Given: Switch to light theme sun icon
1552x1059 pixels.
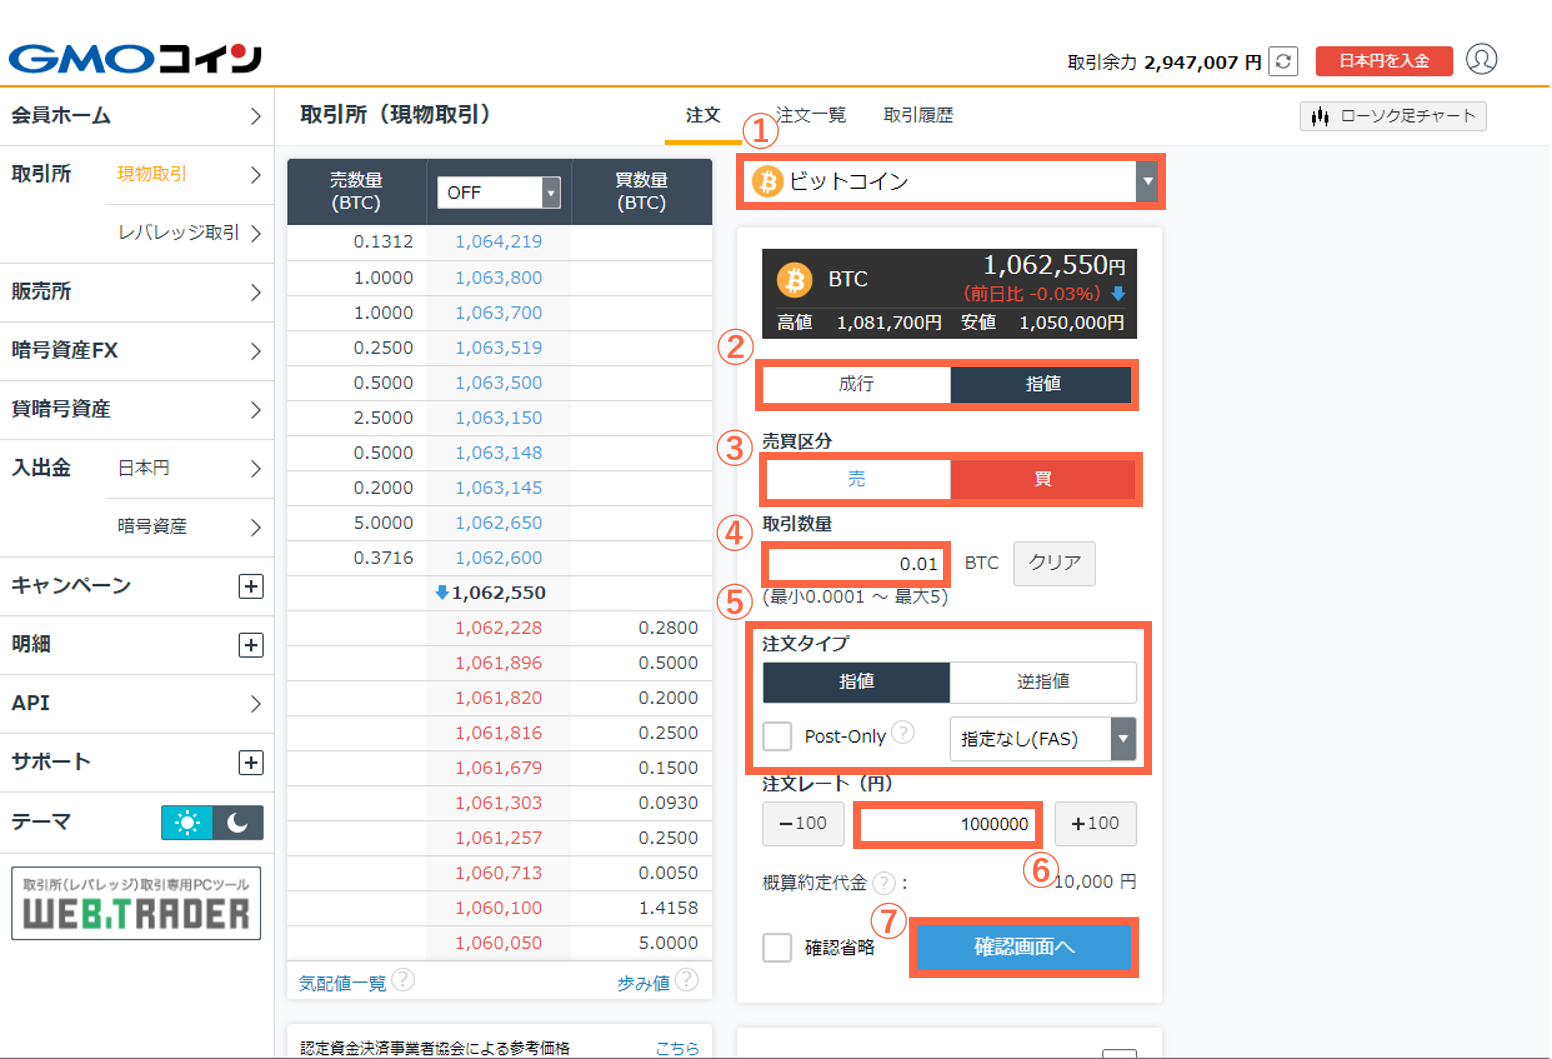Looking at the screenshot, I should pyautogui.click(x=187, y=822).
